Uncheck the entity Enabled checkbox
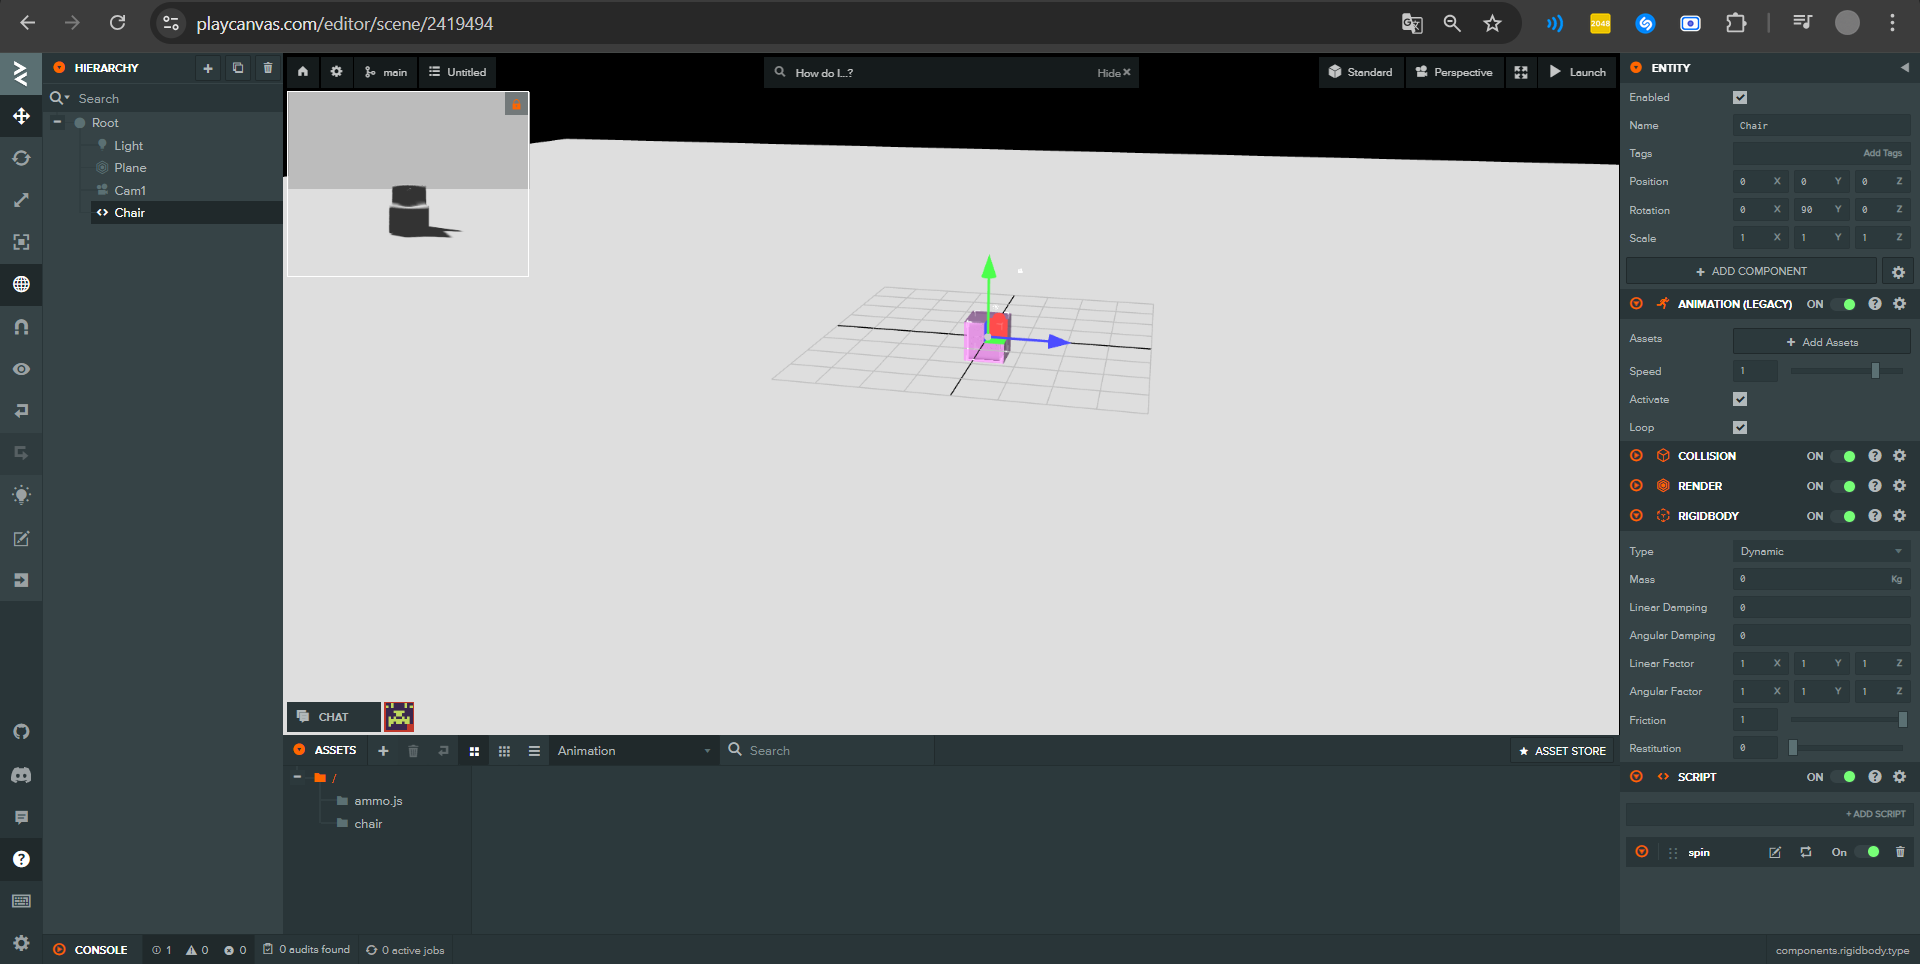The image size is (1920, 964). (x=1740, y=97)
